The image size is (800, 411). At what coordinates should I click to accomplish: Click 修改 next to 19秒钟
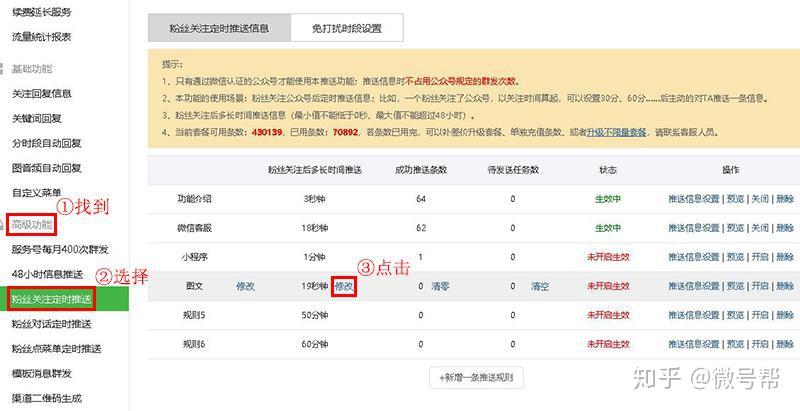point(344,287)
